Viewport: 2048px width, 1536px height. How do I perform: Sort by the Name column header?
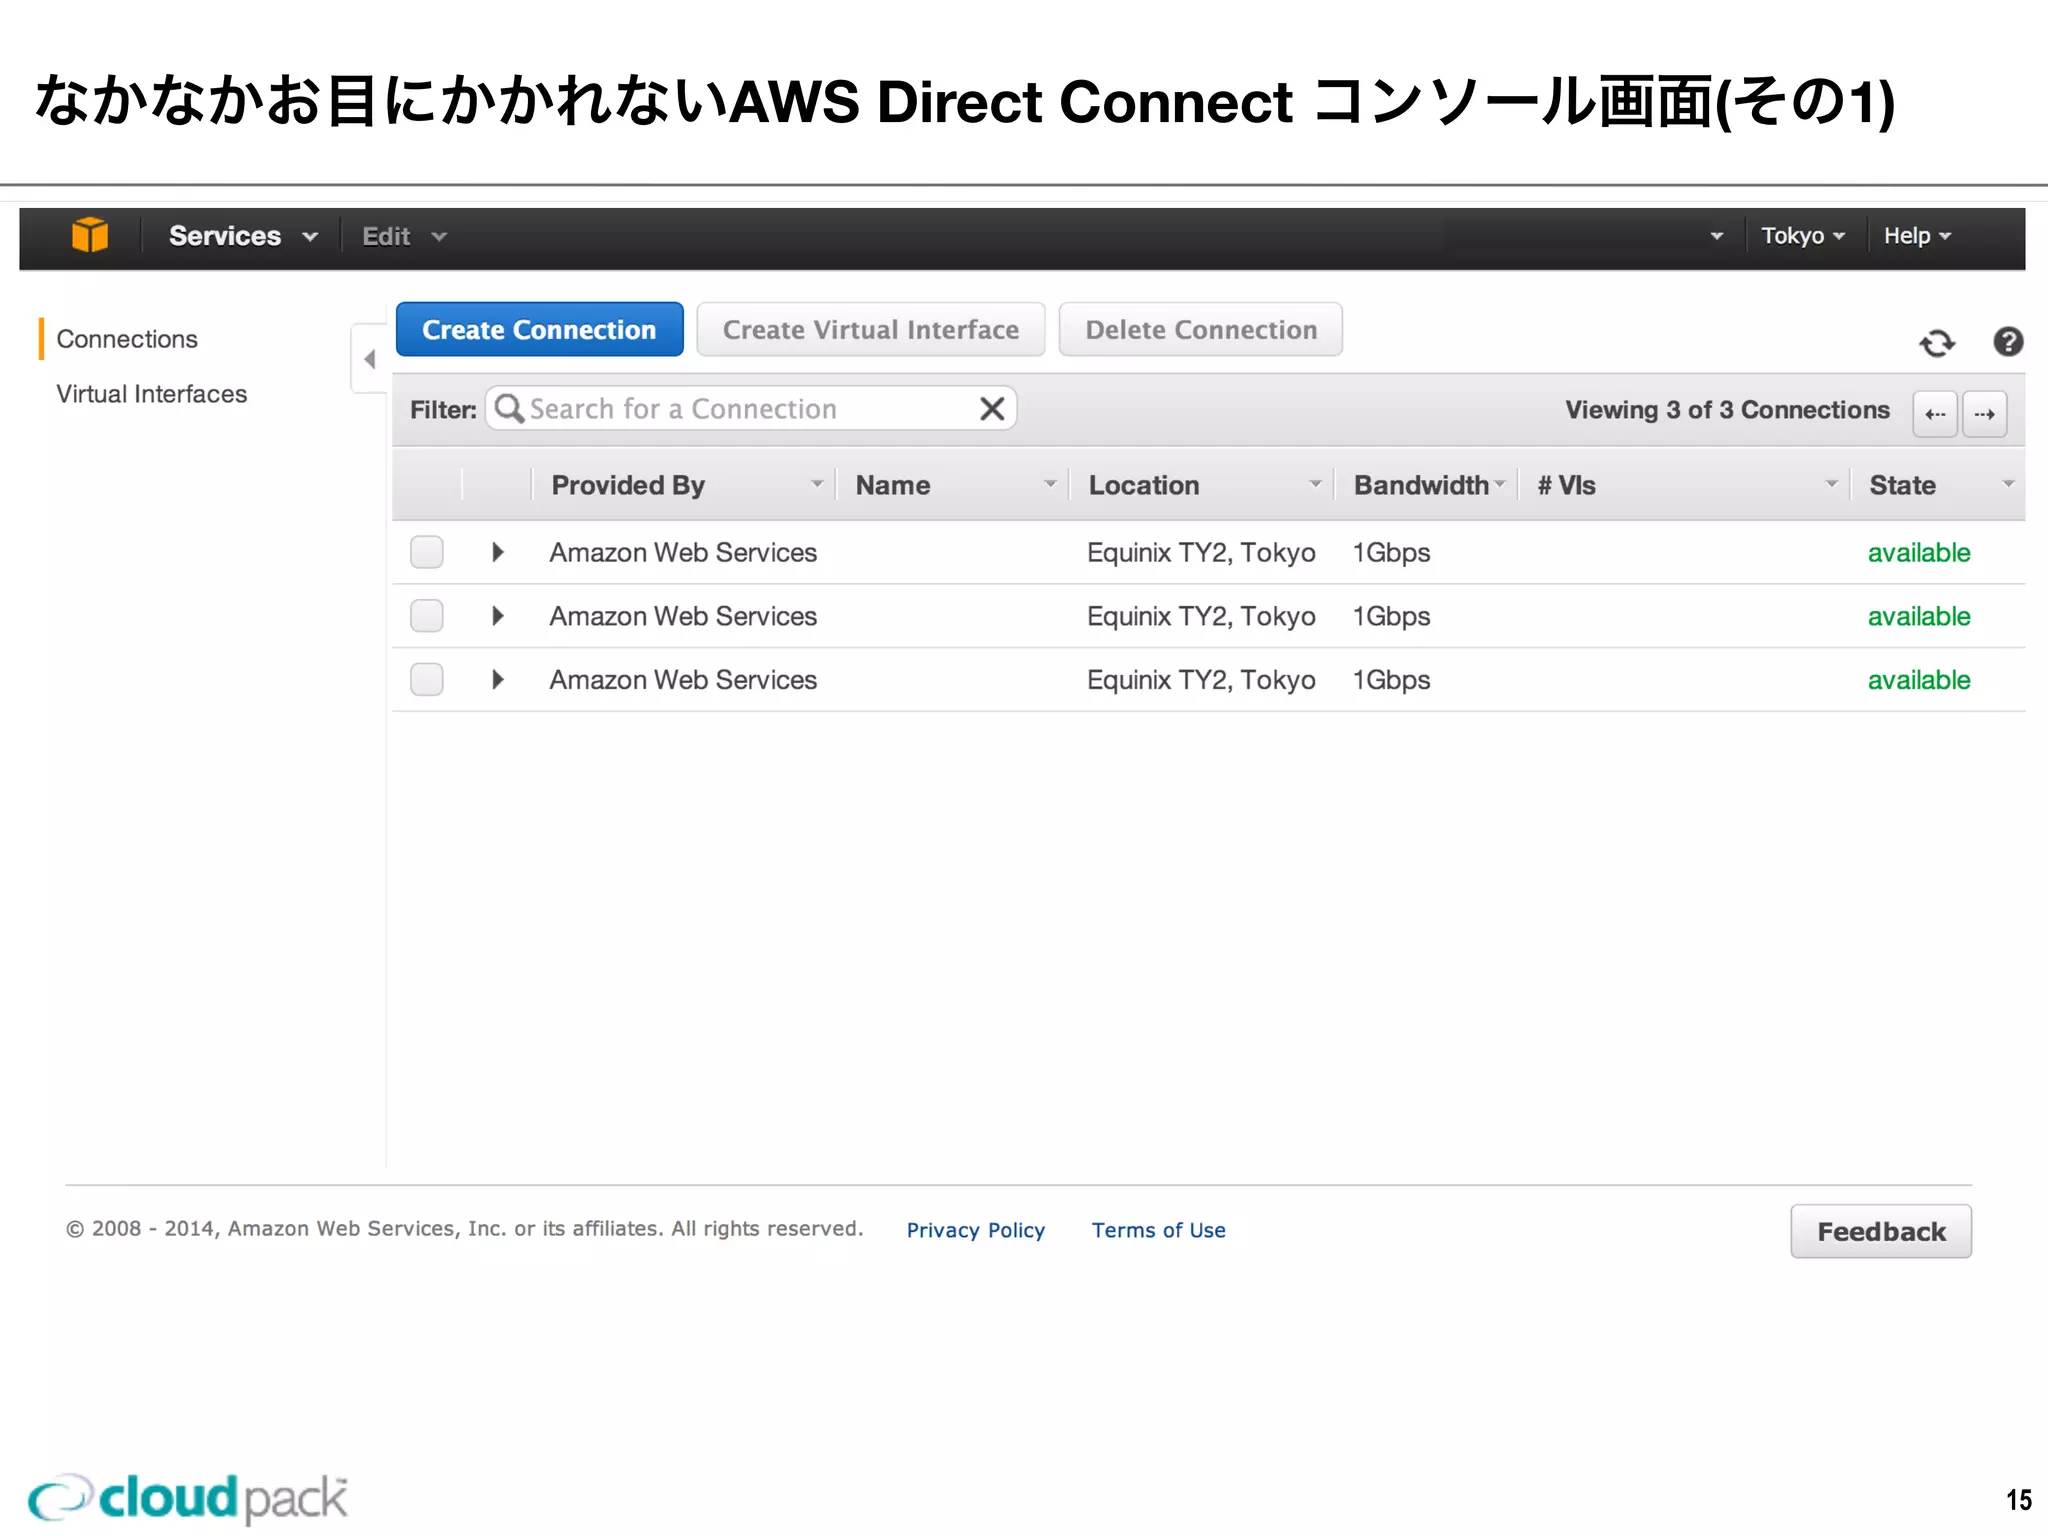tap(954, 485)
